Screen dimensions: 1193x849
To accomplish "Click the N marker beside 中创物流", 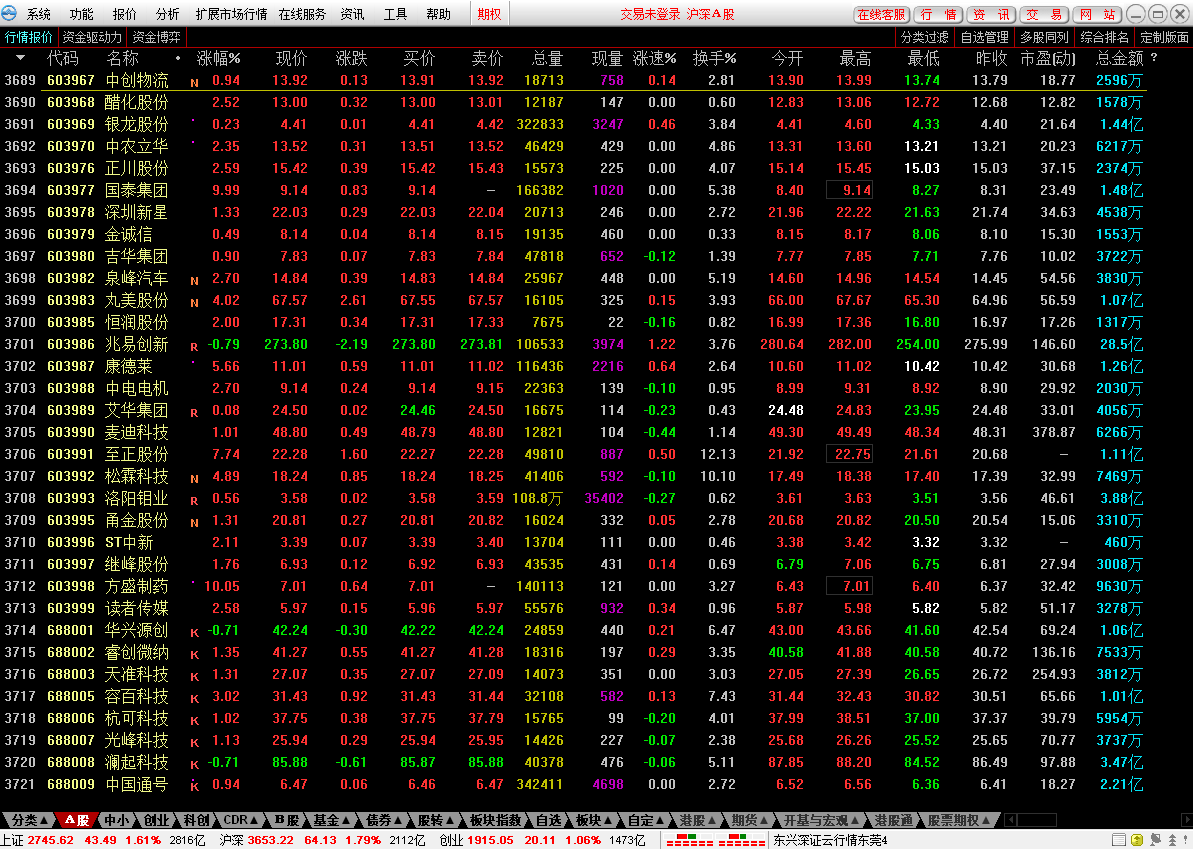I will 194,83.
